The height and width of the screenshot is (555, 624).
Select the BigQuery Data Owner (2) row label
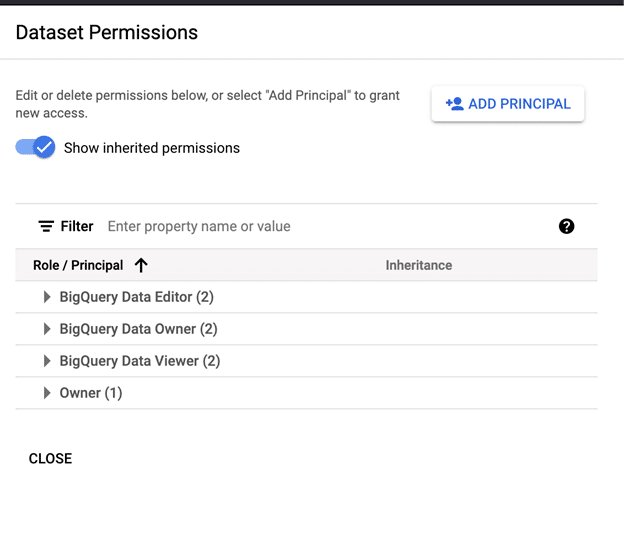tap(138, 329)
